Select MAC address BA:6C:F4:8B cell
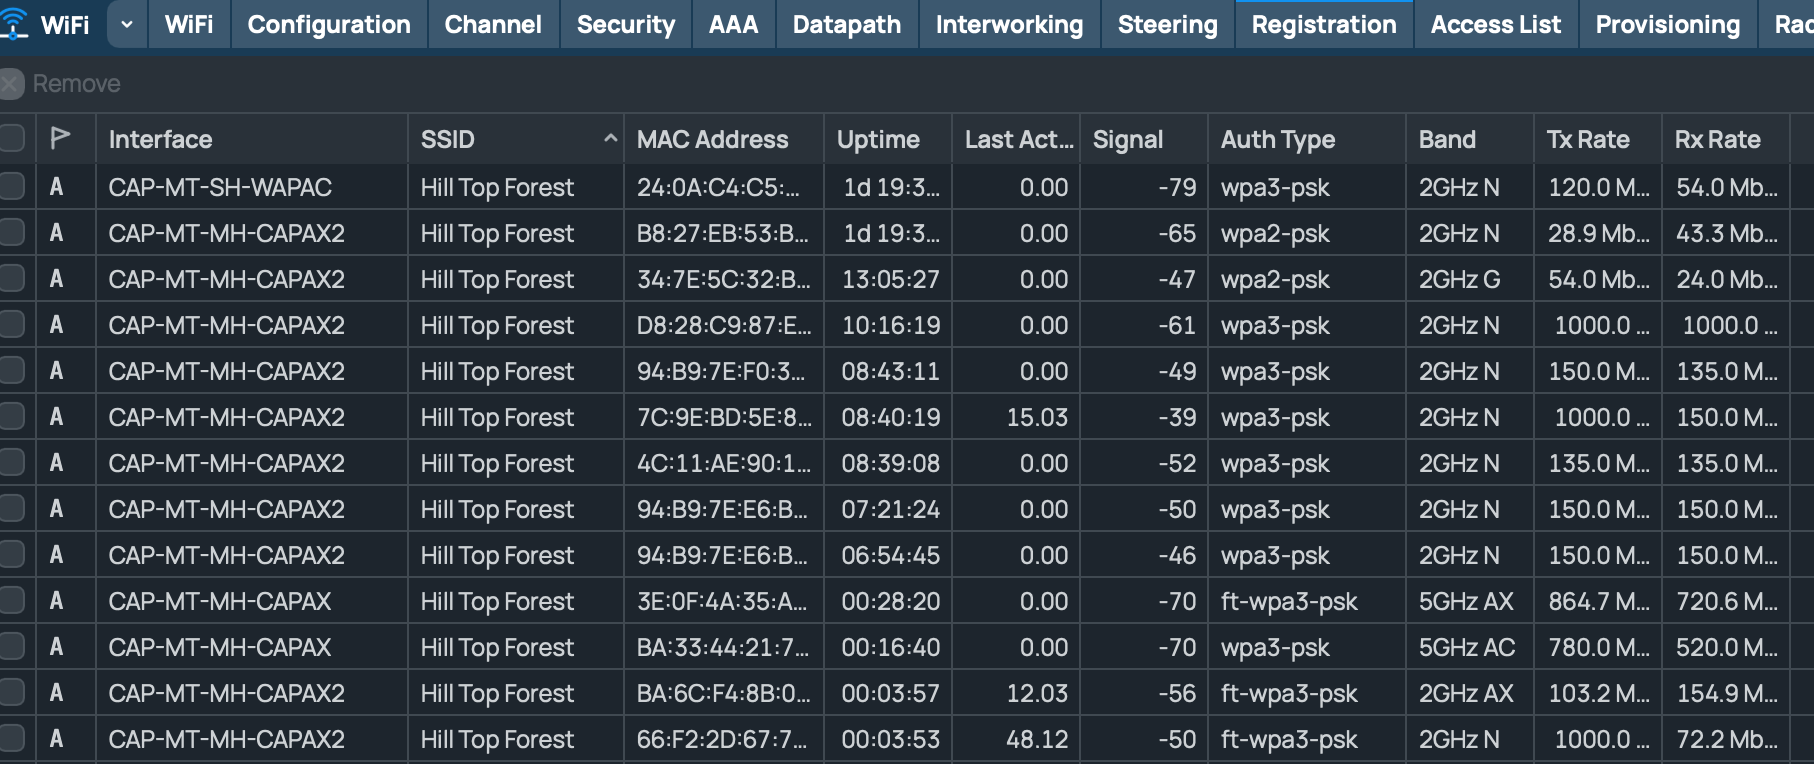This screenshot has width=1814, height=764. coord(724,693)
